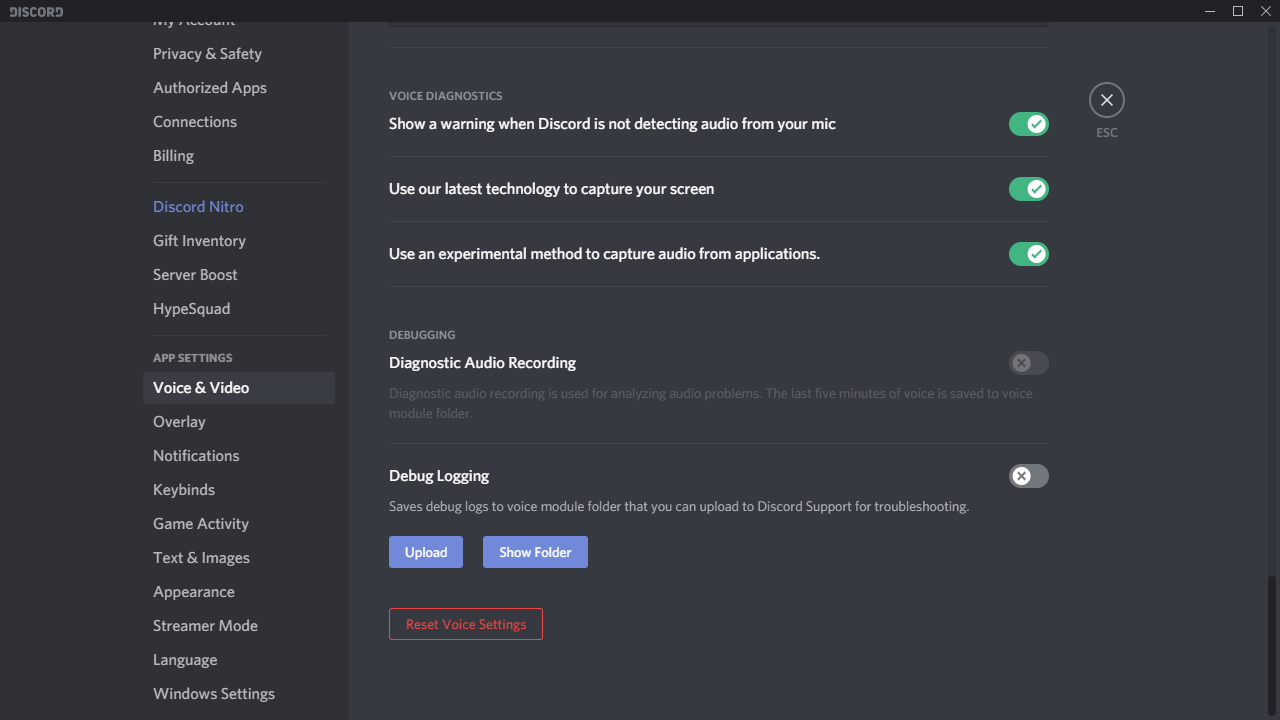This screenshot has width=1280, height=720.
Task: Open Streamer Mode settings
Action: [x=205, y=626]
